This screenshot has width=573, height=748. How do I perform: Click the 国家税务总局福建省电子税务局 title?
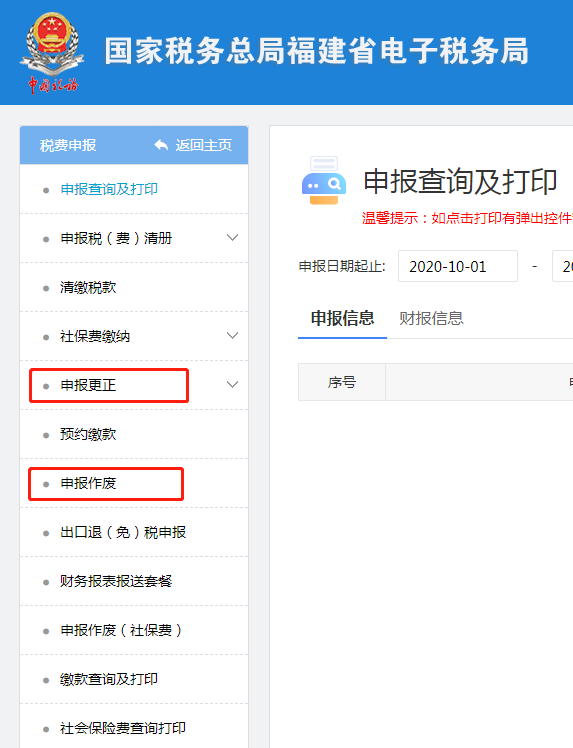click(x=317, y=51)
